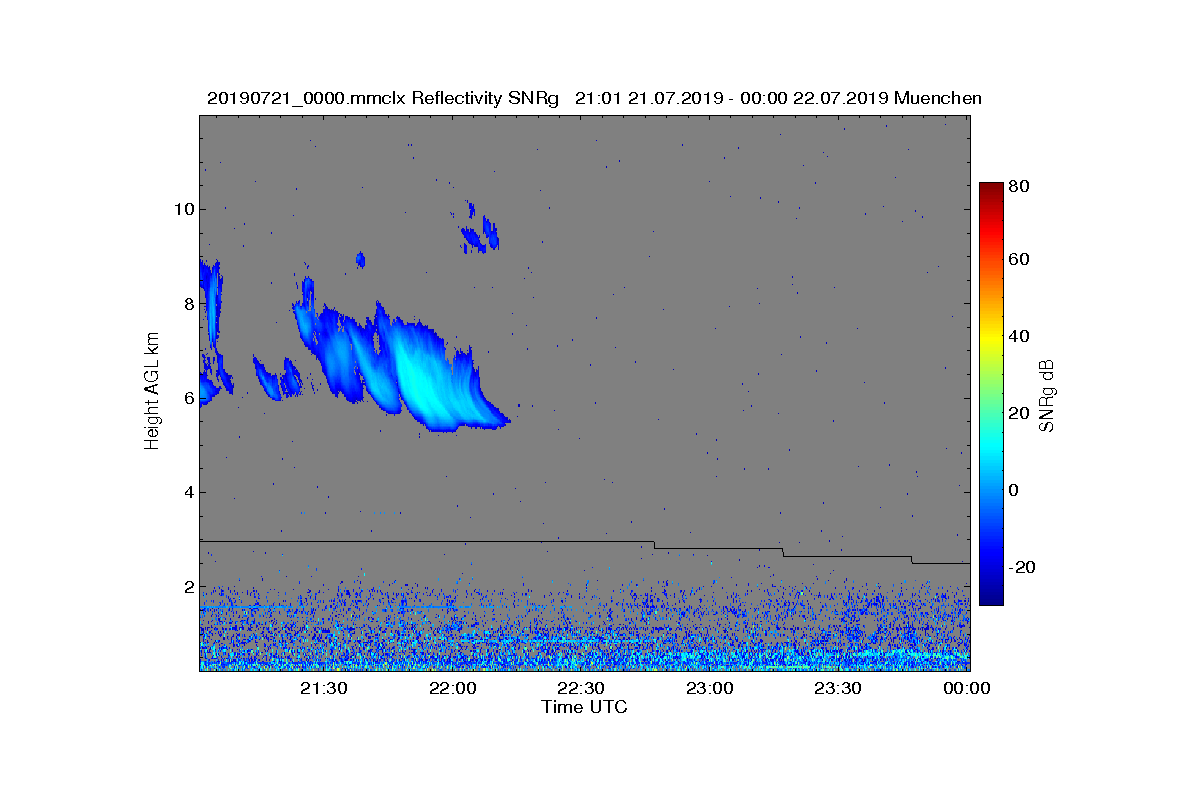Click the height axis label 2

[x=188, y=587]
